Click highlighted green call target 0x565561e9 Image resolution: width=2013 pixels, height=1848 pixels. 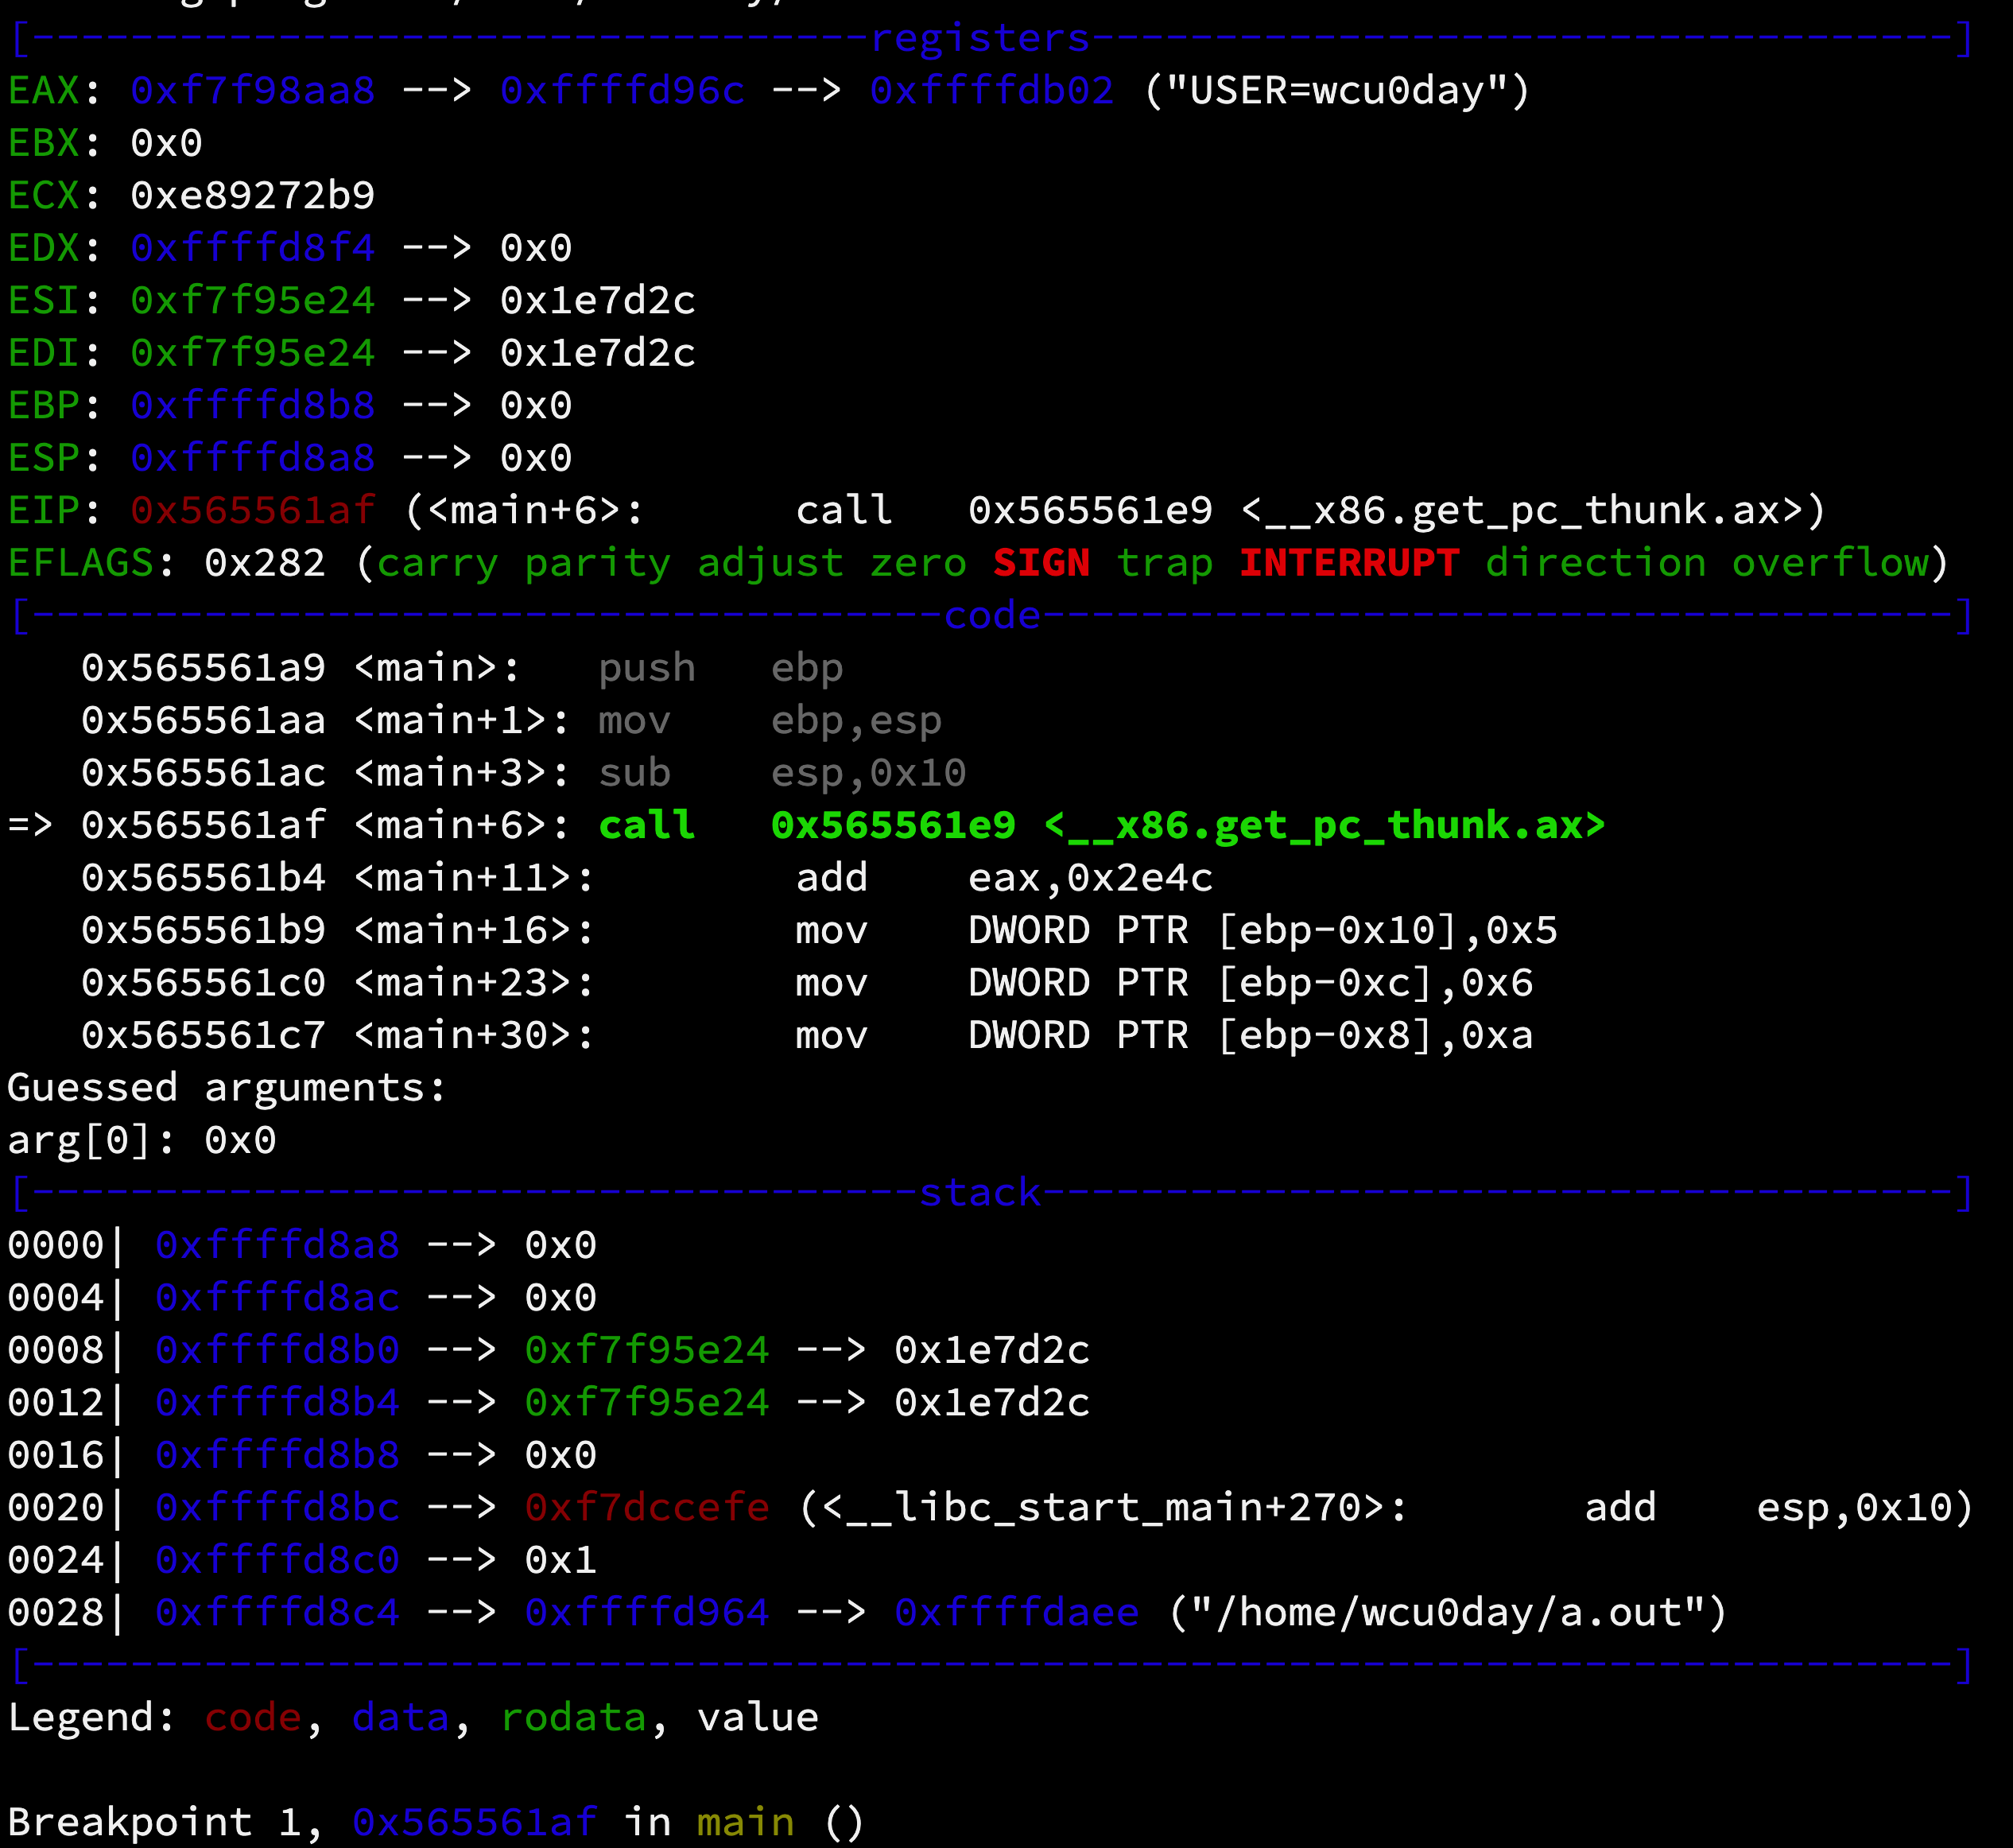[894, 825]
